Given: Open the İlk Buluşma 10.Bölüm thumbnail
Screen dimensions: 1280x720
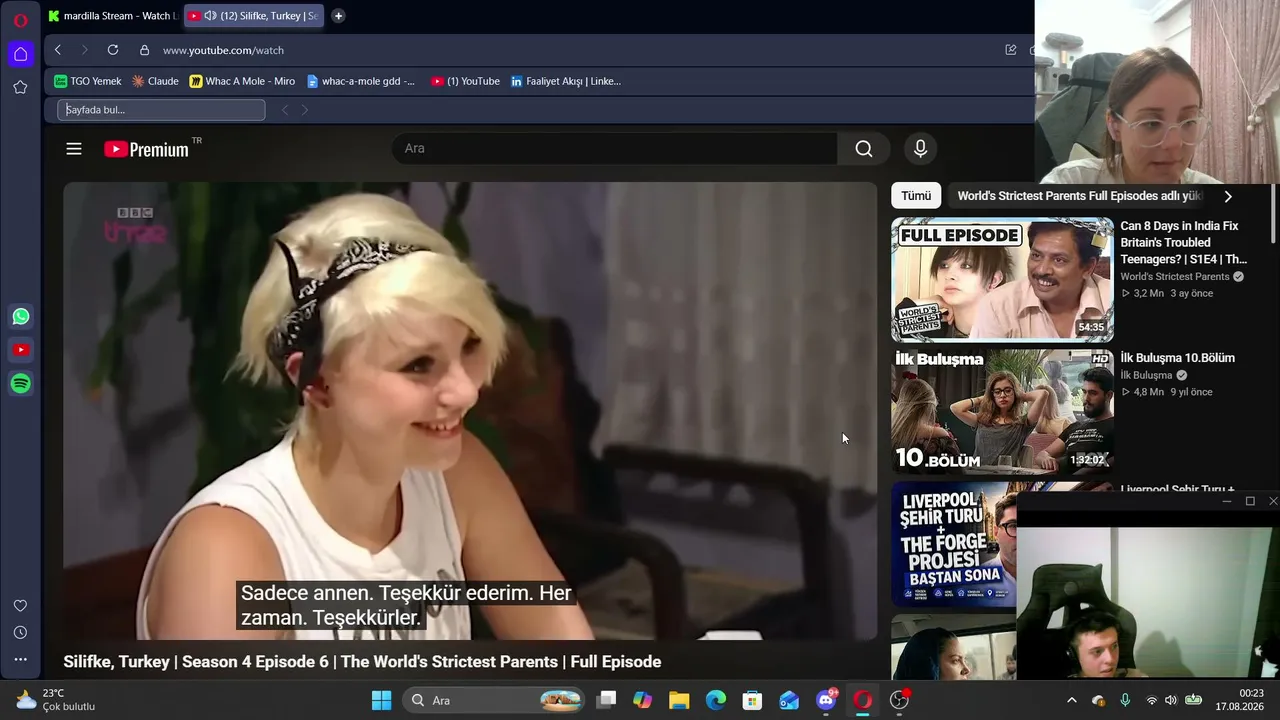Looking at the screenshot, I should (1002, 411).
